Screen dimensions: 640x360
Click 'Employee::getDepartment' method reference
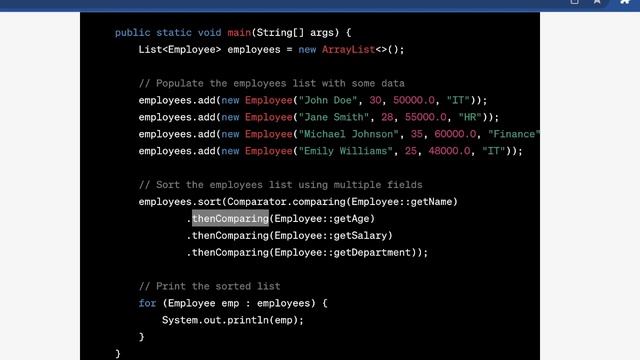[x=342, y=253]
